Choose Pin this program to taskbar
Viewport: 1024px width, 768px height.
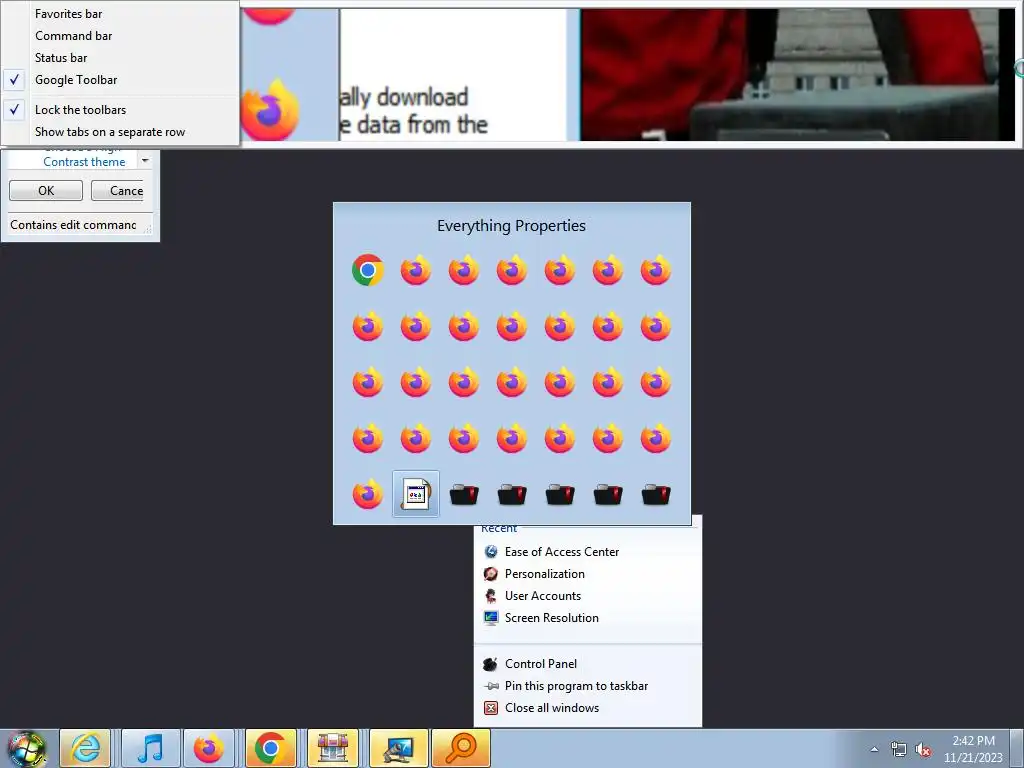[588, 686]
